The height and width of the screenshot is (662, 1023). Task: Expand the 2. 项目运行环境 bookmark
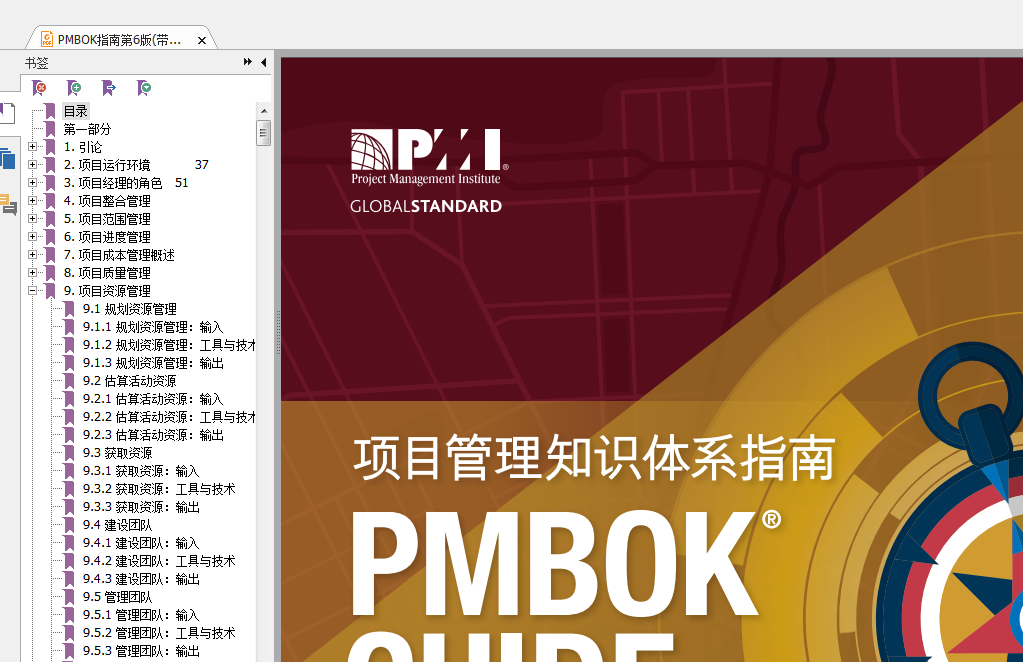[33, 165]
